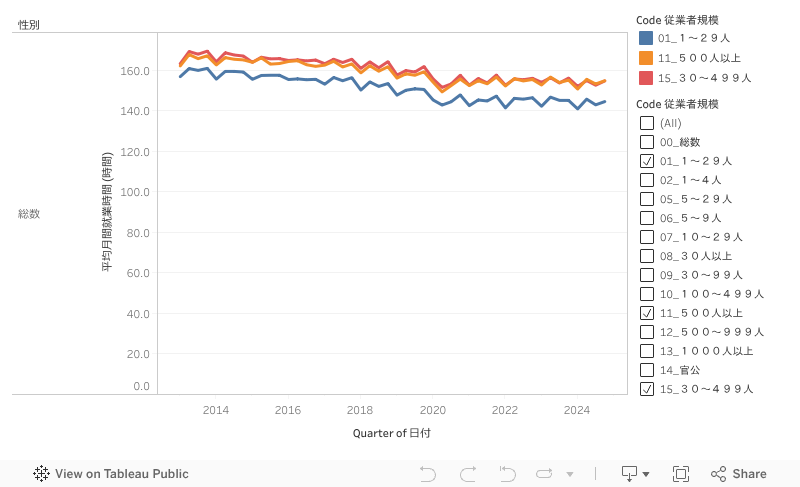Check the (All) filter checkbox
This screenshot has height=487, width=800.
click(647, 123)
